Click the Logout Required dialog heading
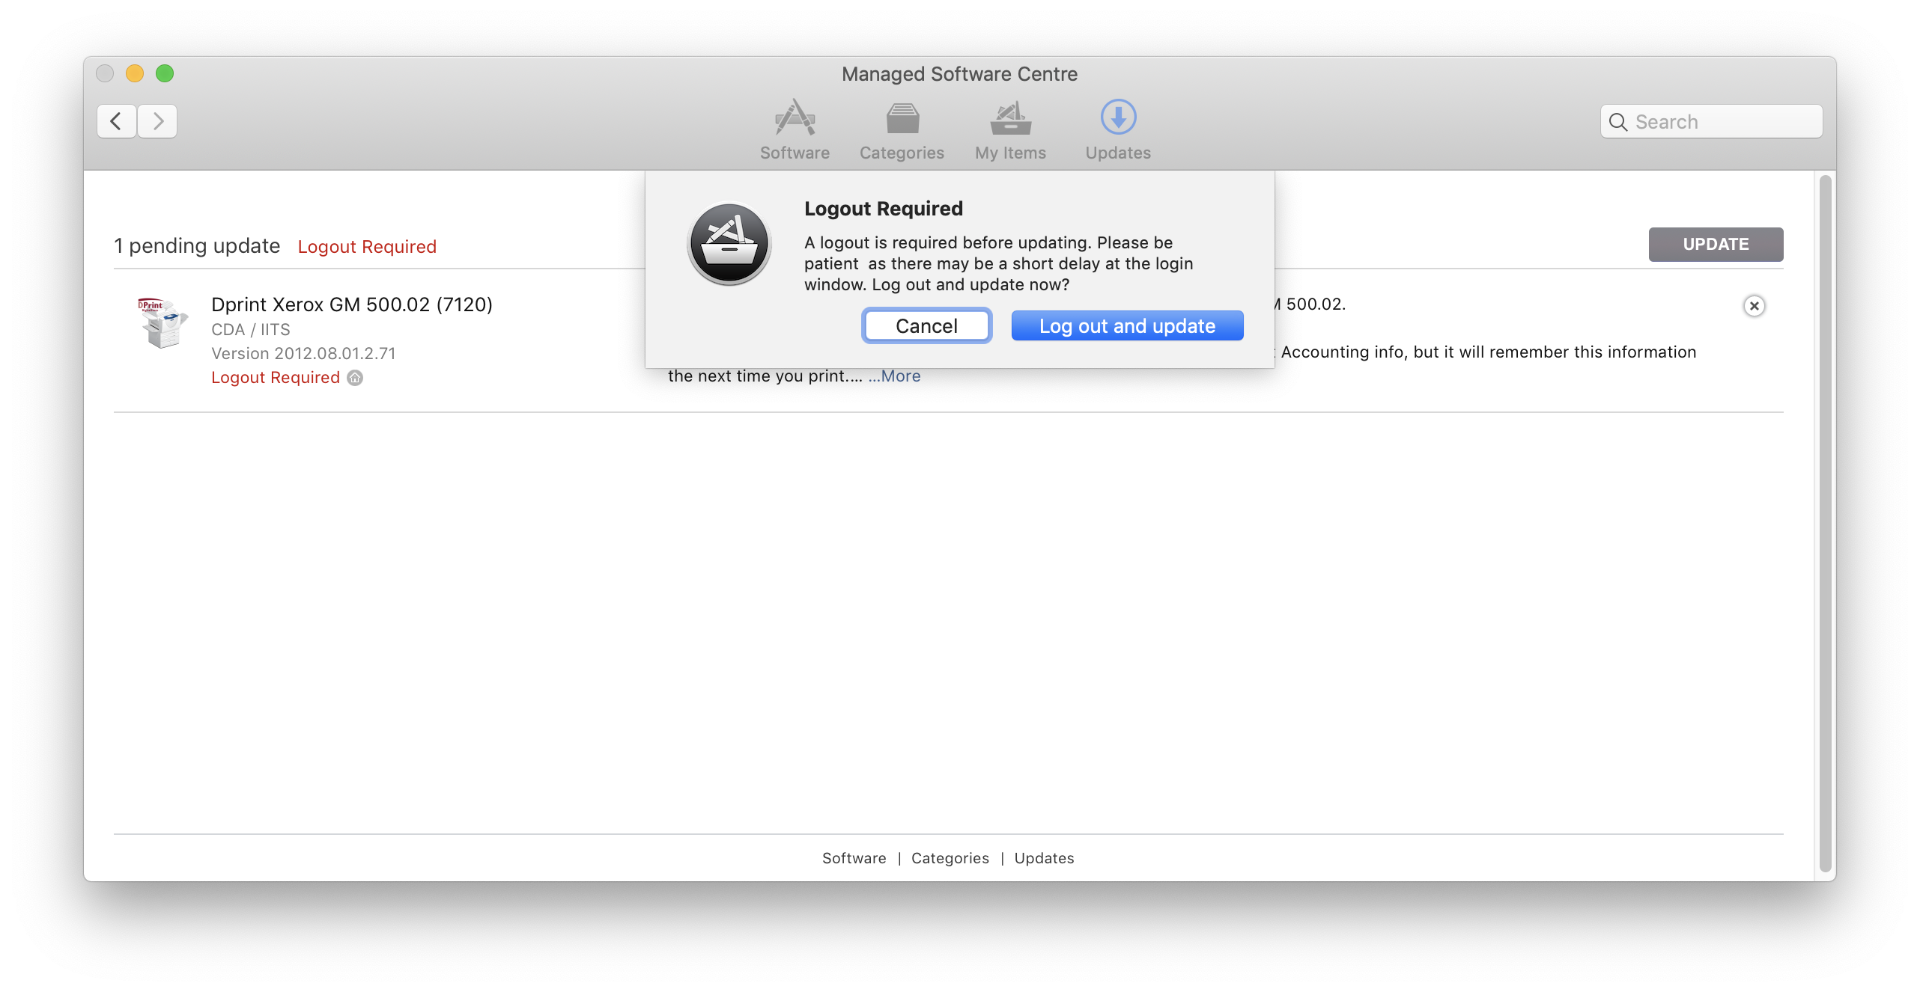Viewport: 1920px width, 992px height. point(883,209)
